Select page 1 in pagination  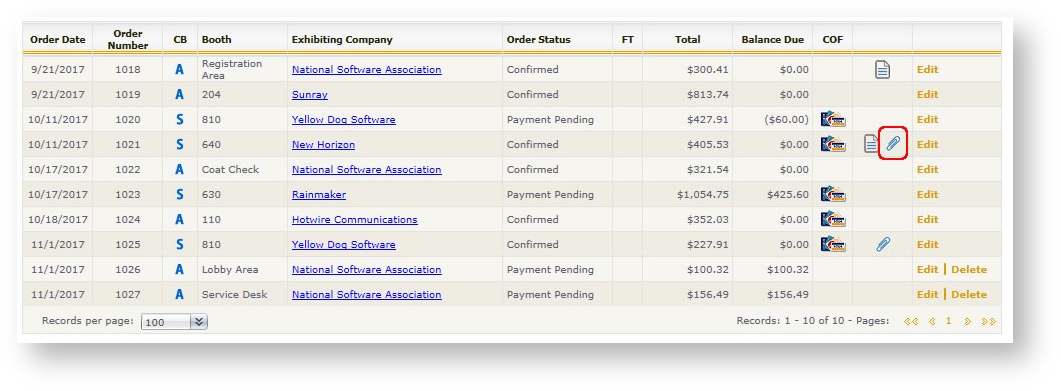949,321
